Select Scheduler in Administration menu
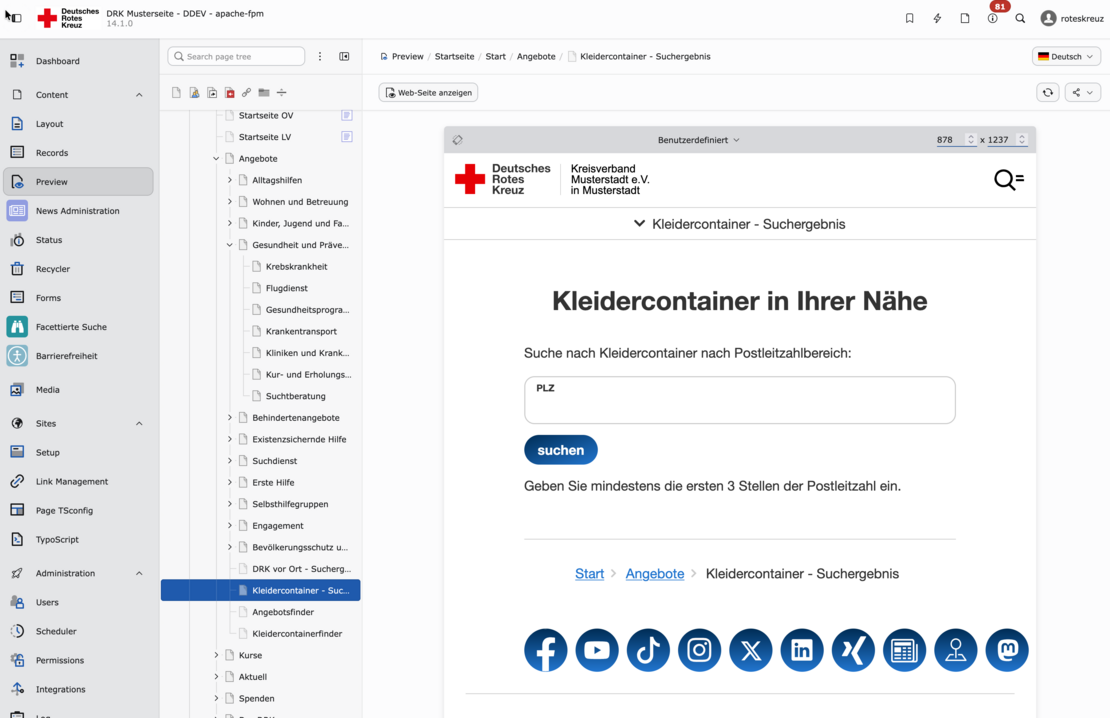The image size is (1110, 718). [56, 632]
